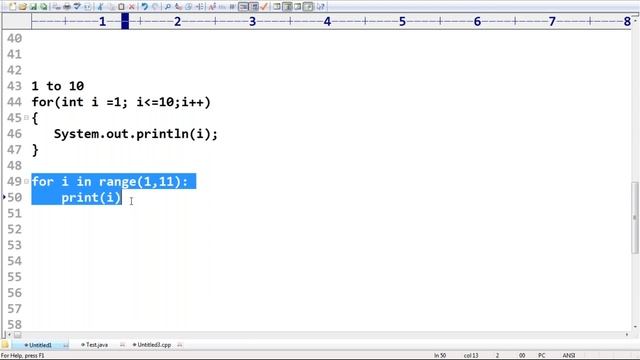
Task: Close the Test.java document tab
Action: [122, 345]
